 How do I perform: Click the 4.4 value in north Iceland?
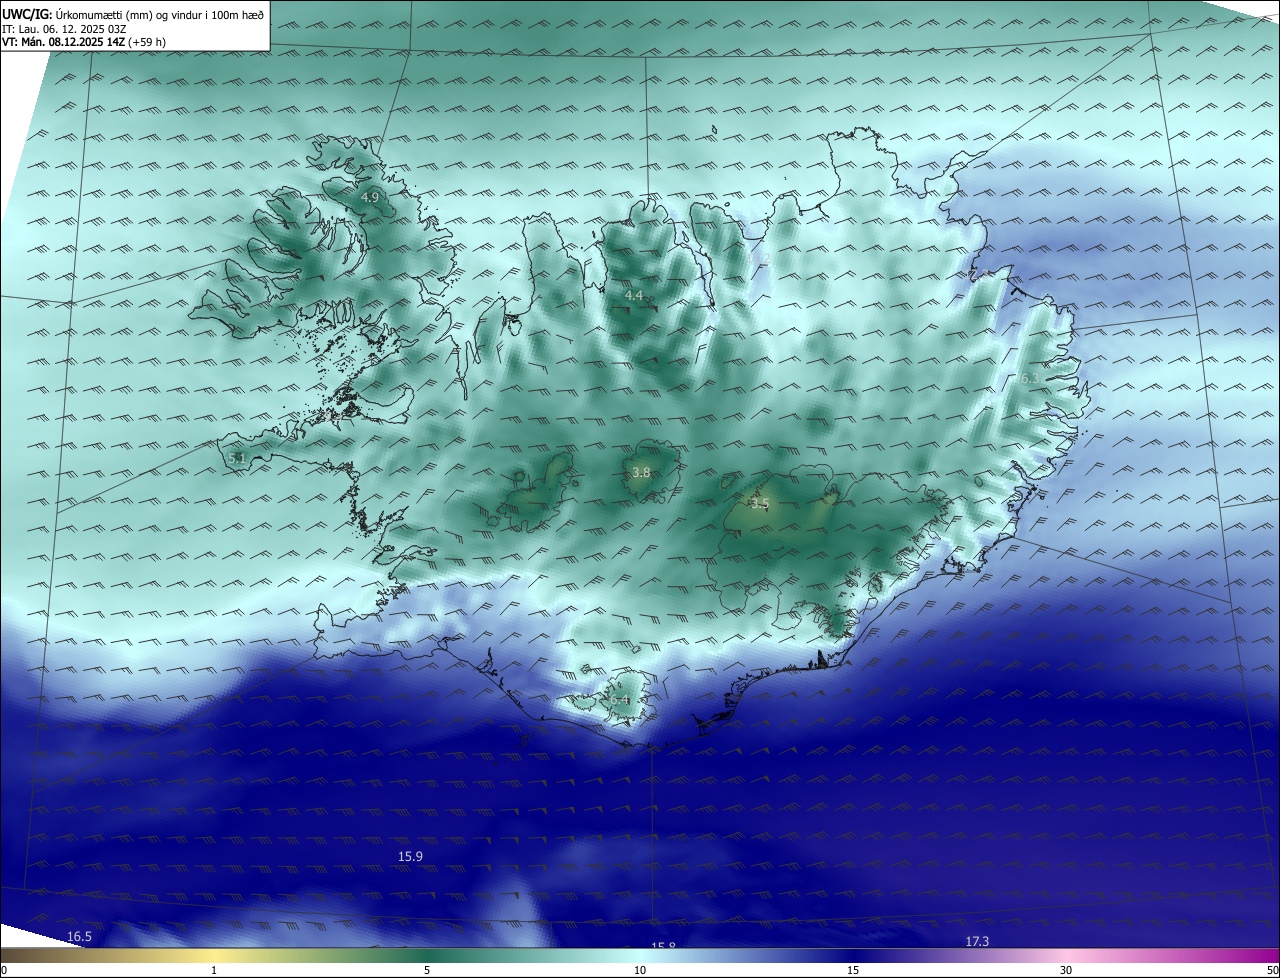point(634,296)
